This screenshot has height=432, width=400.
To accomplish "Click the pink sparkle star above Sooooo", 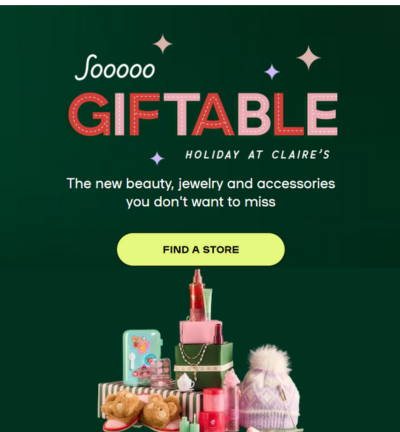I will pyautogui.click(x=162, y=44).
